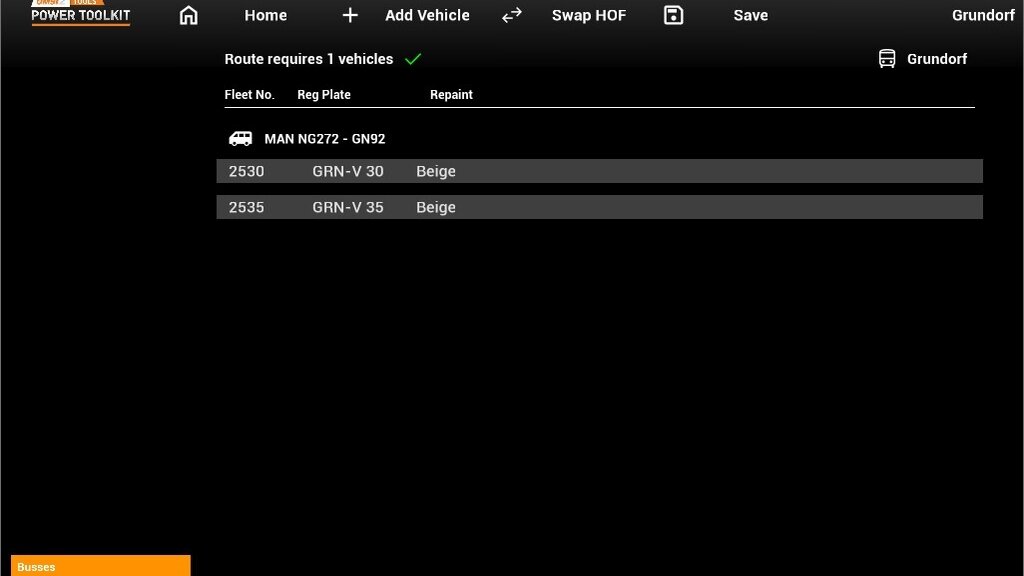Image resolution: width=1024 pixels, height=576 pixels.
Task: Click Beige repaint in row 2530
Action: coord(436,171)
